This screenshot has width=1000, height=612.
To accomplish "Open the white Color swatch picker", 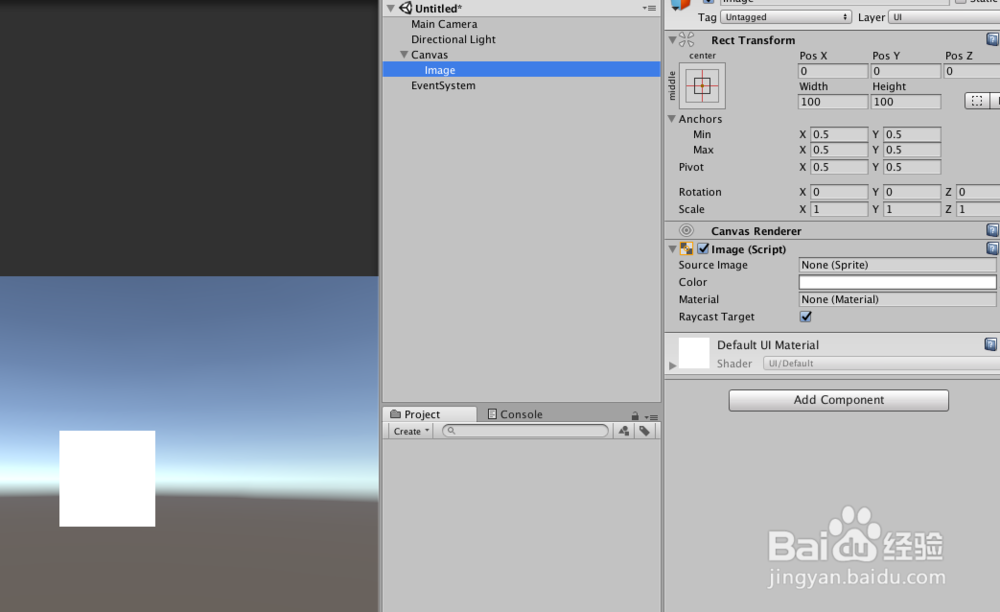I will [x=897, y=282].
